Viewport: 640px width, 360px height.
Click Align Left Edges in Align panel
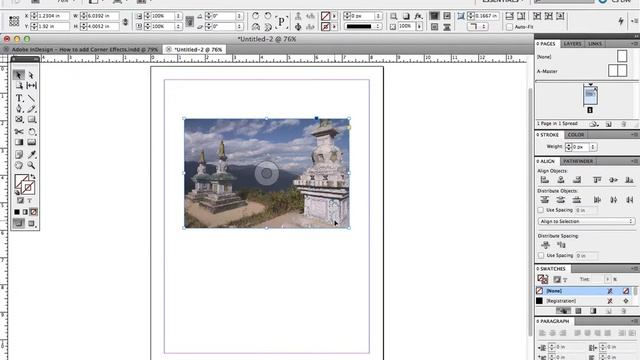pyautogui.click(x=545, y=180)
